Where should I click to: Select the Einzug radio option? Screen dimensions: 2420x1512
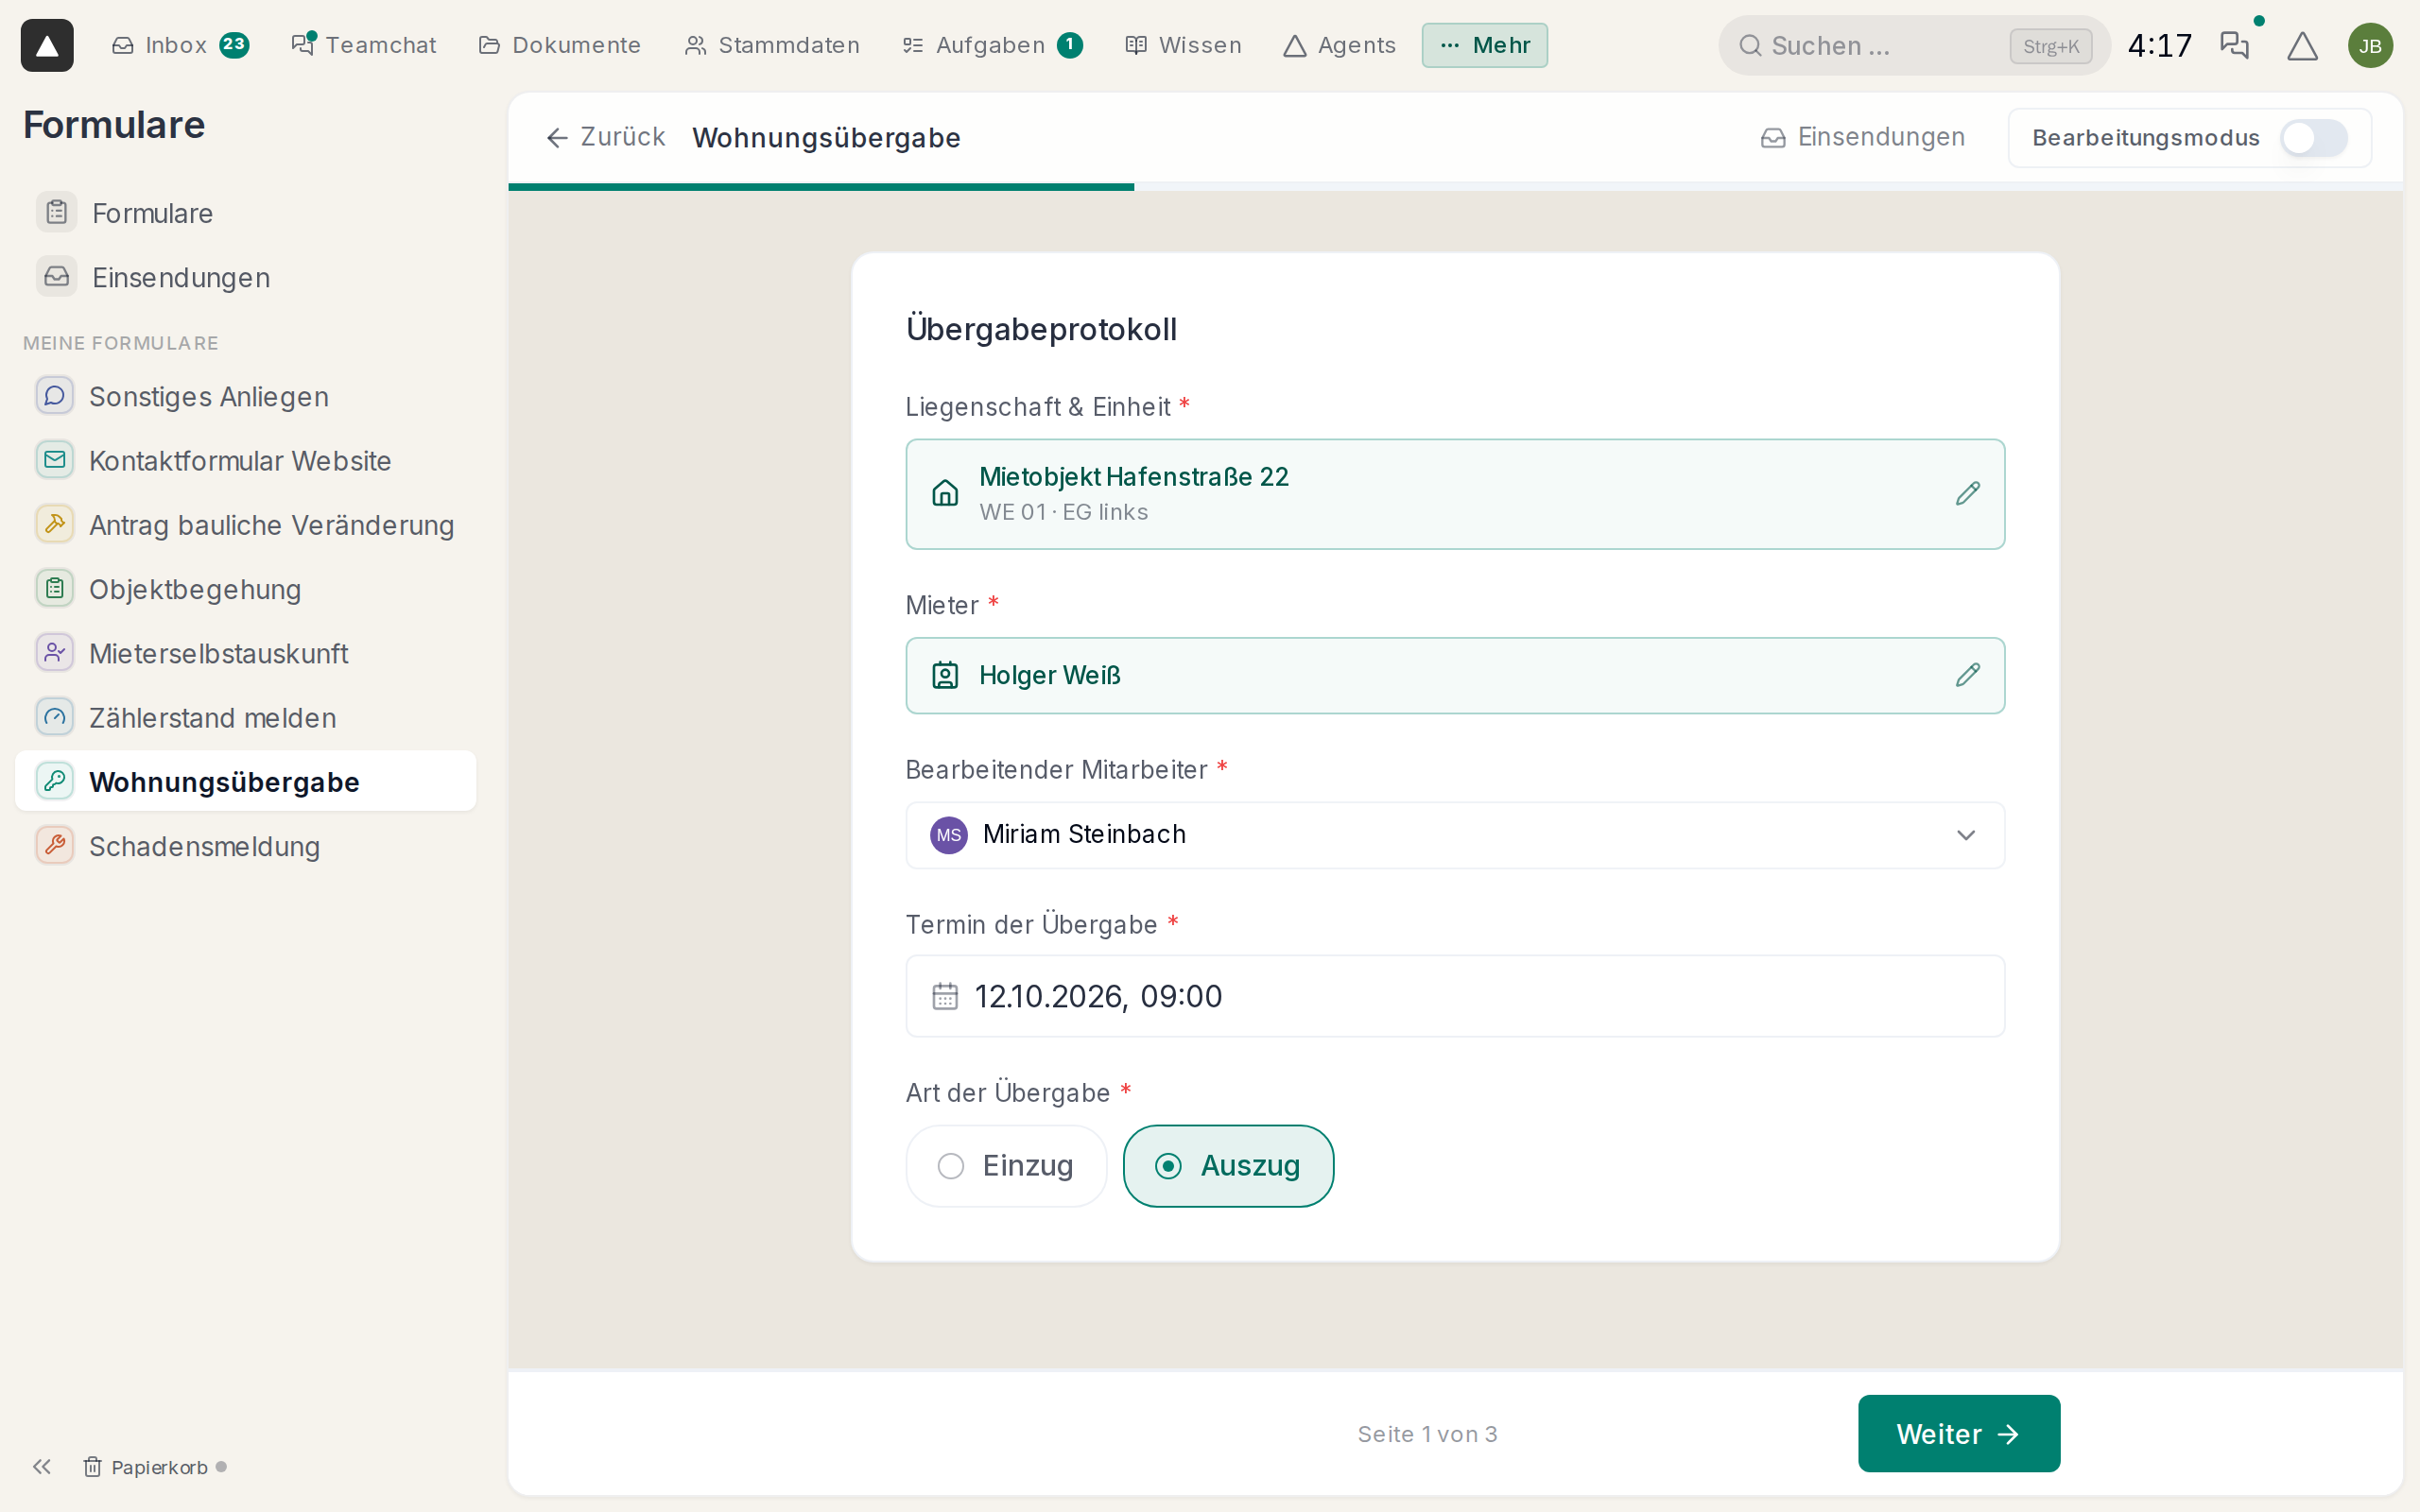tap(1005, 1166)
